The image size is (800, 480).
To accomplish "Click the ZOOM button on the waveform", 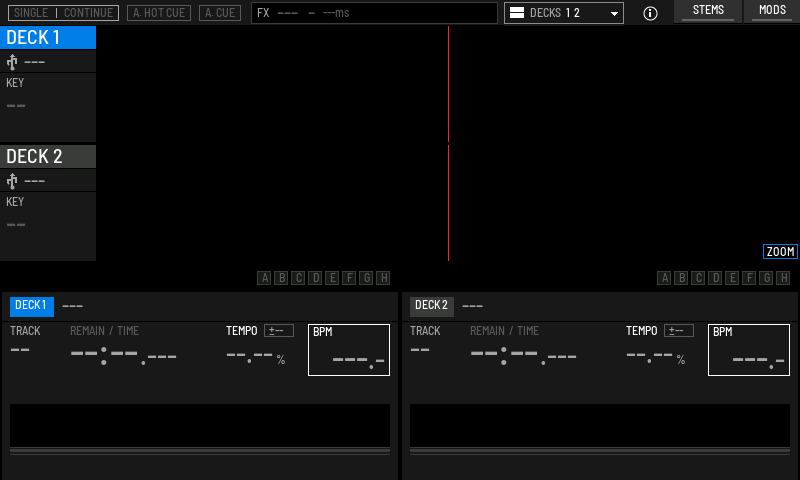I will point(780,251).
